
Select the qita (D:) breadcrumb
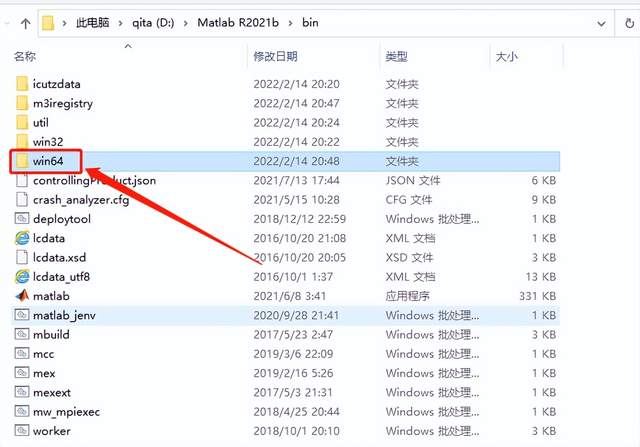tap(153, 23)
